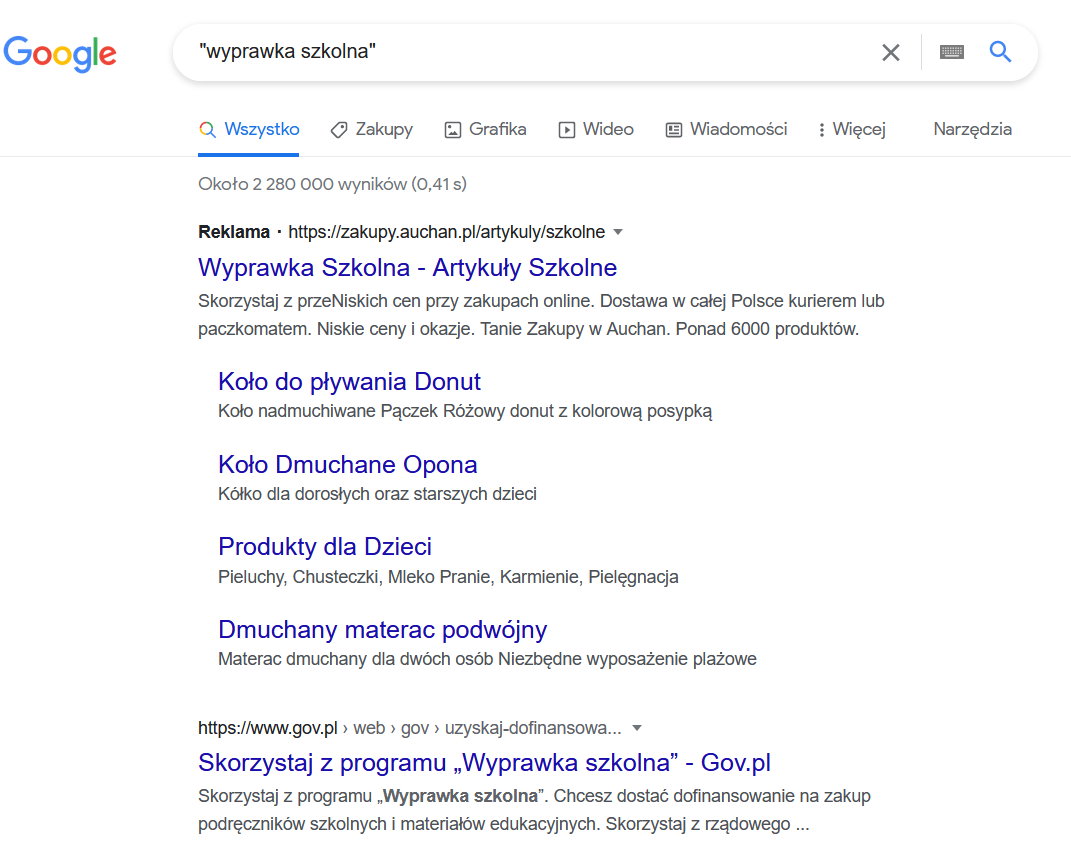The image size is (1071, 850).
Task: Open the Produkty dla Dzieci link
Action: pyautogui.click(x=325, y=547)
